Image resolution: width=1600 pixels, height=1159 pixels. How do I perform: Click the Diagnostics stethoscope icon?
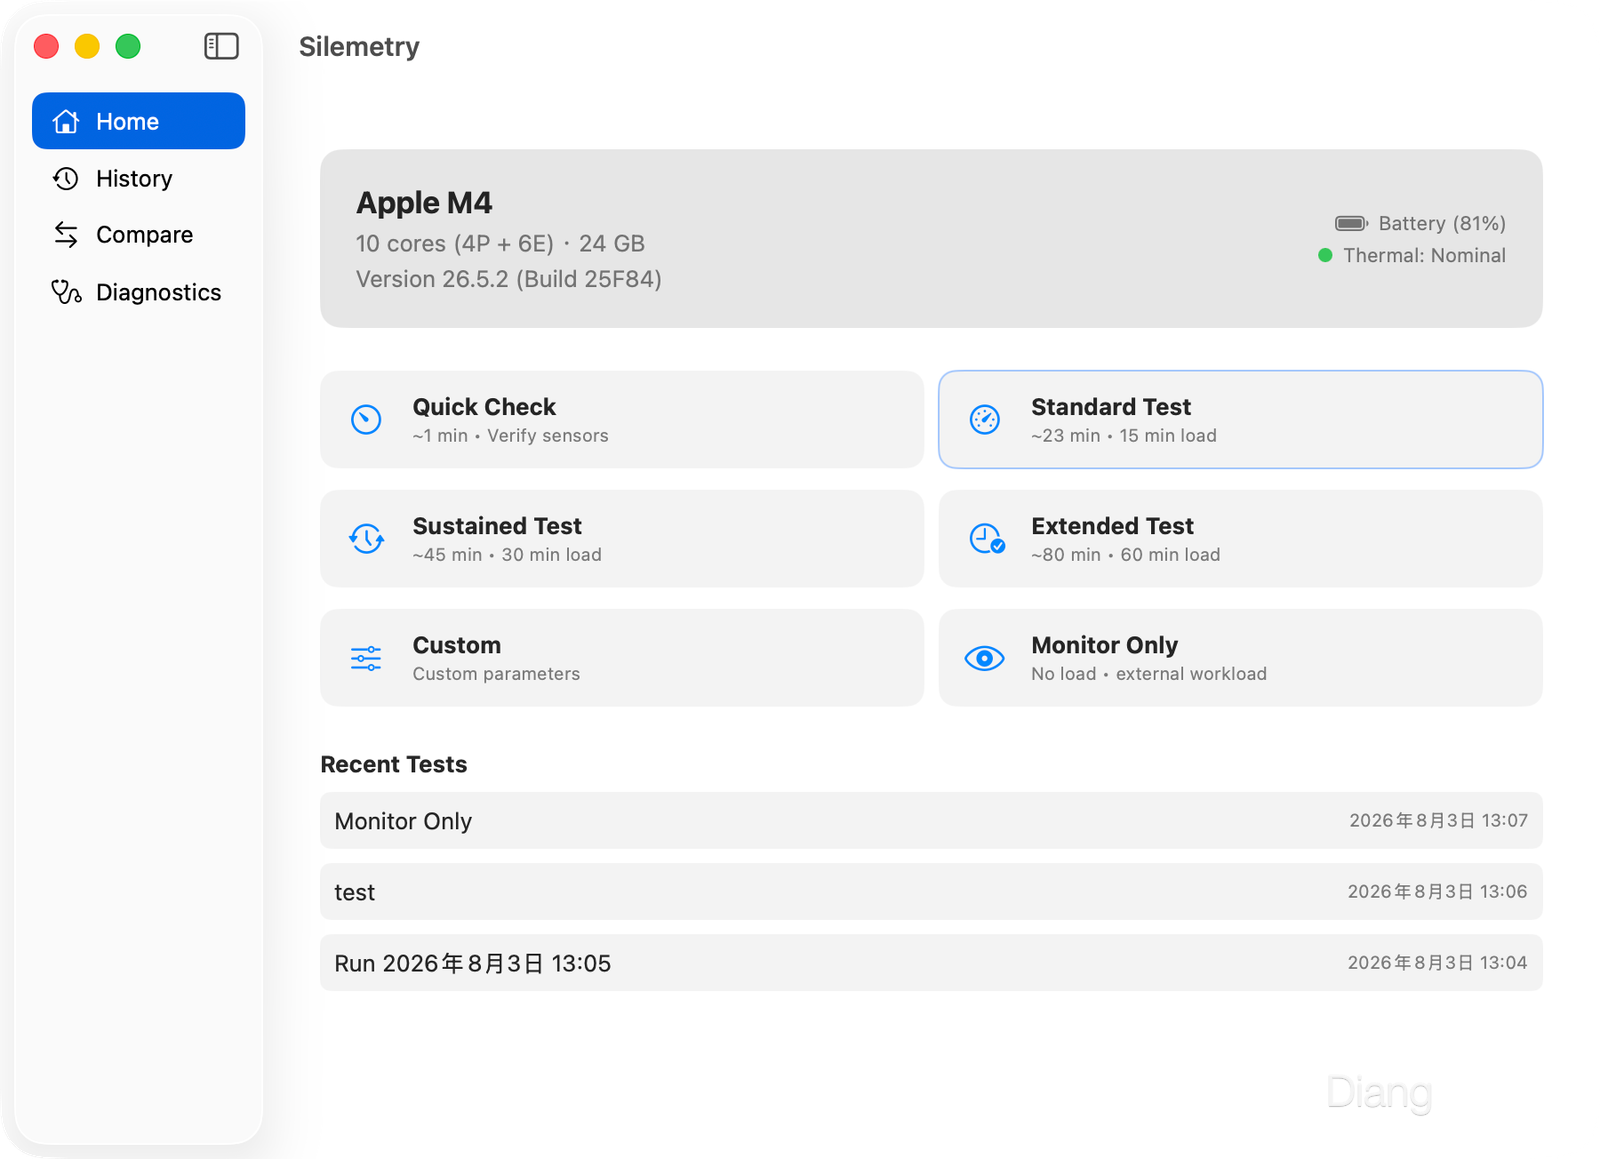click(66, 292)
